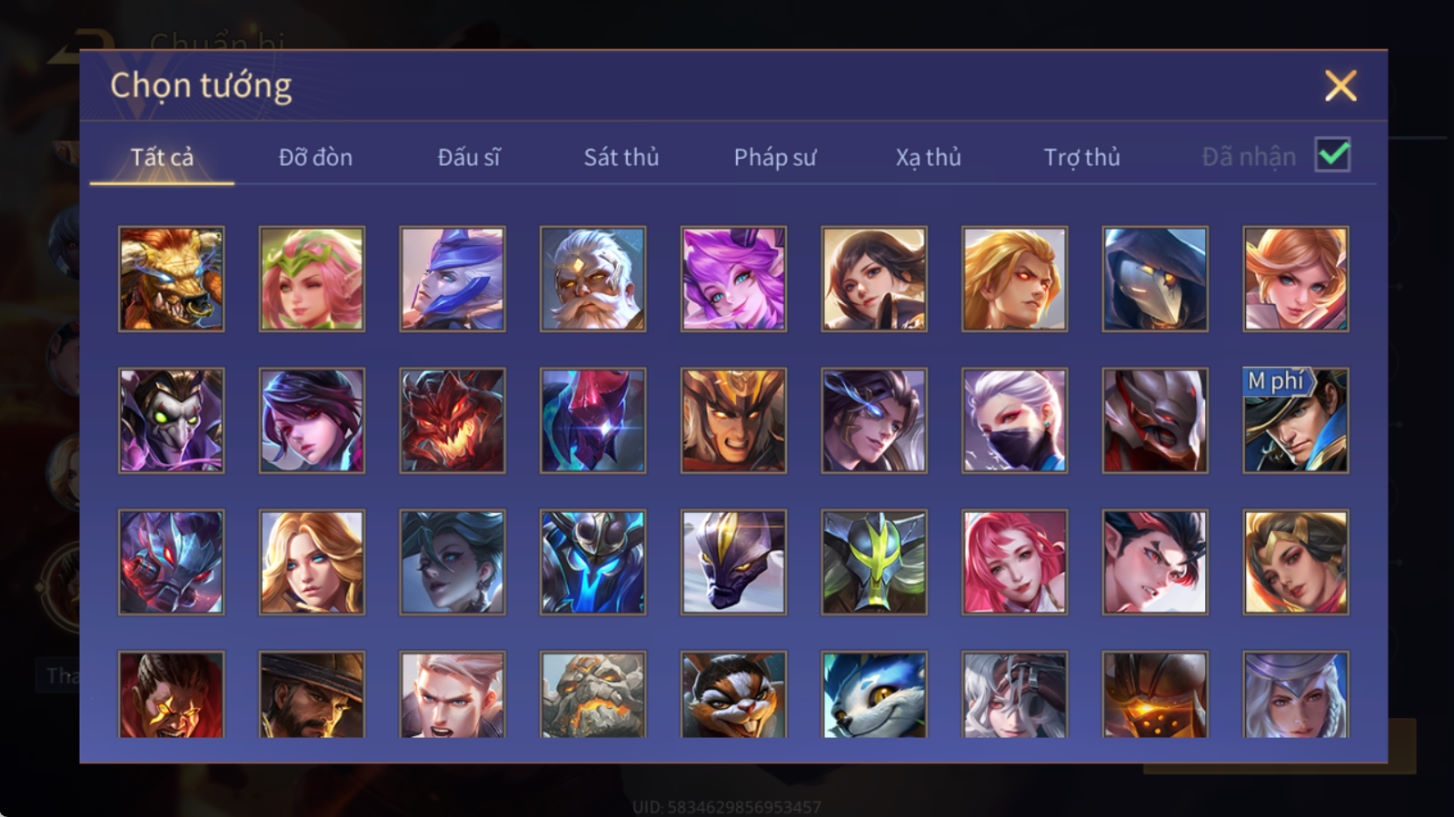Select the hooded plague mask hero
Viewport: 1454px width, 817px height.
1155,279
